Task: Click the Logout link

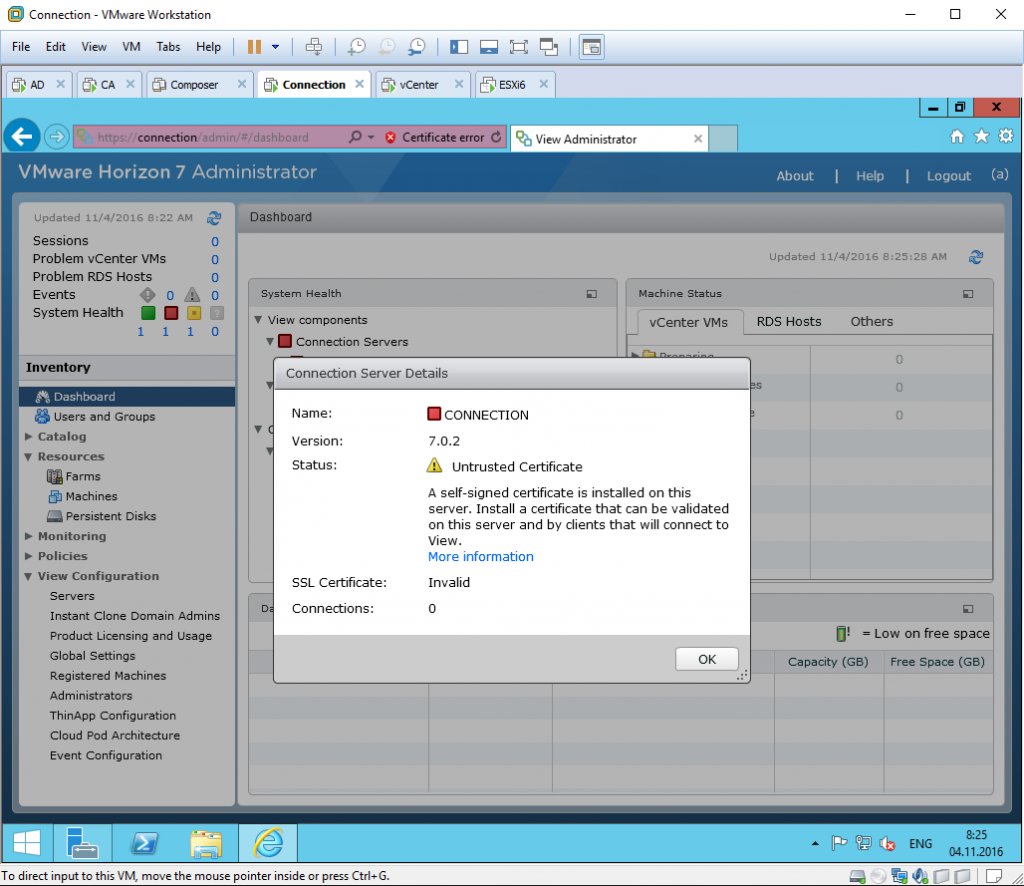Action: (948, 176)
